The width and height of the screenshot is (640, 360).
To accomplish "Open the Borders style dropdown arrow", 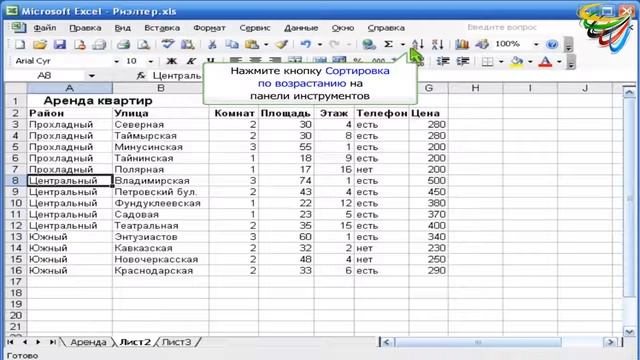I will 501,61.
